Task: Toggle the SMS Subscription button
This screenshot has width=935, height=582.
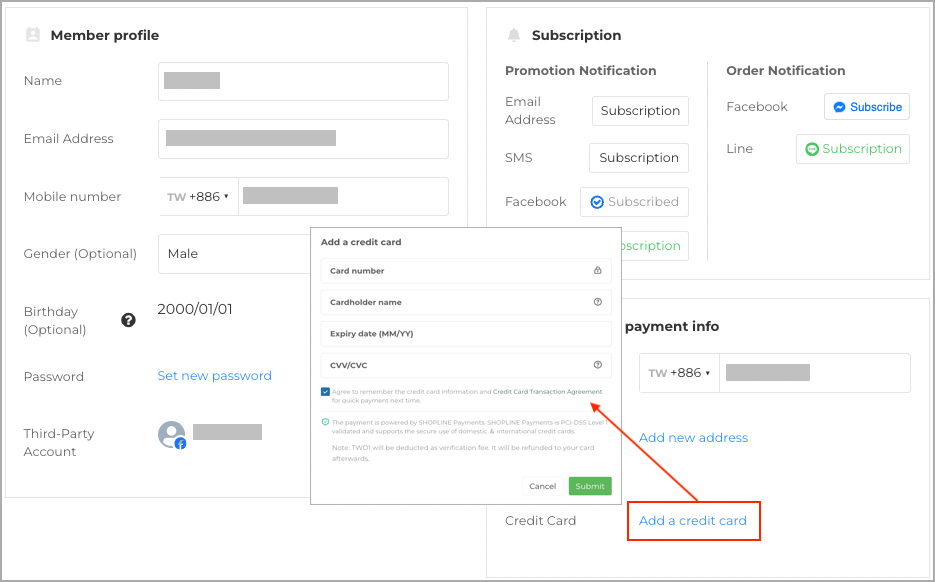Action: tap(639, 157)
